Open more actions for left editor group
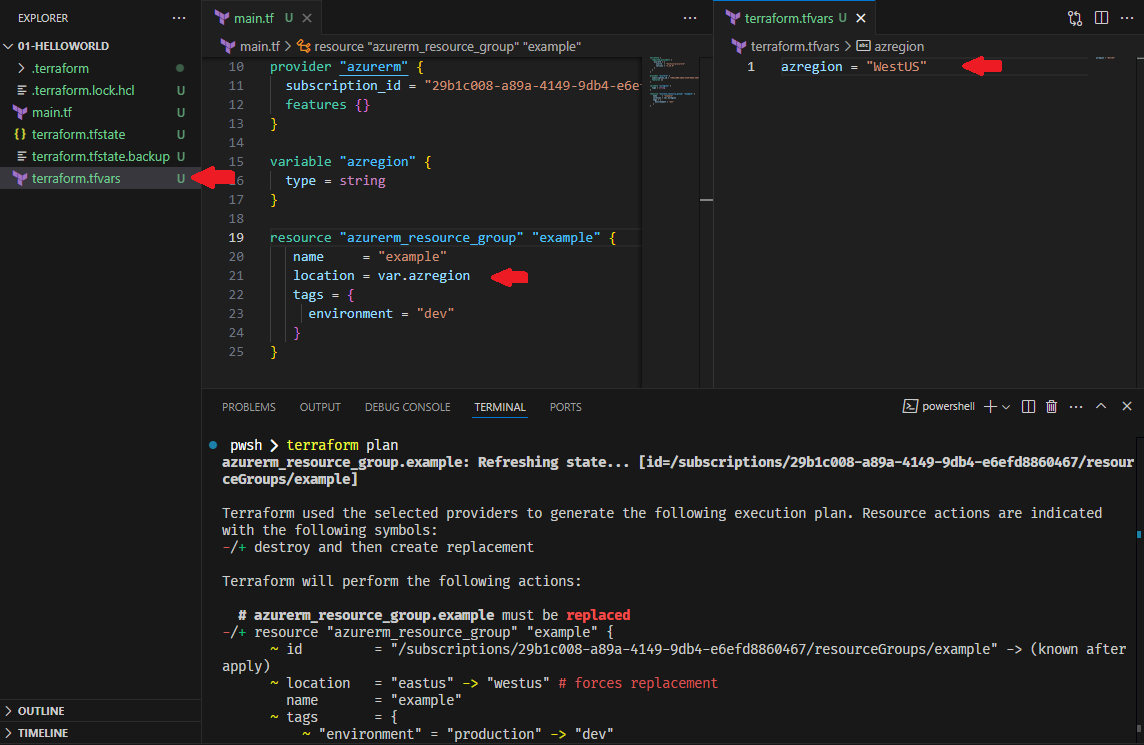1144x745 pixels. 689,18
